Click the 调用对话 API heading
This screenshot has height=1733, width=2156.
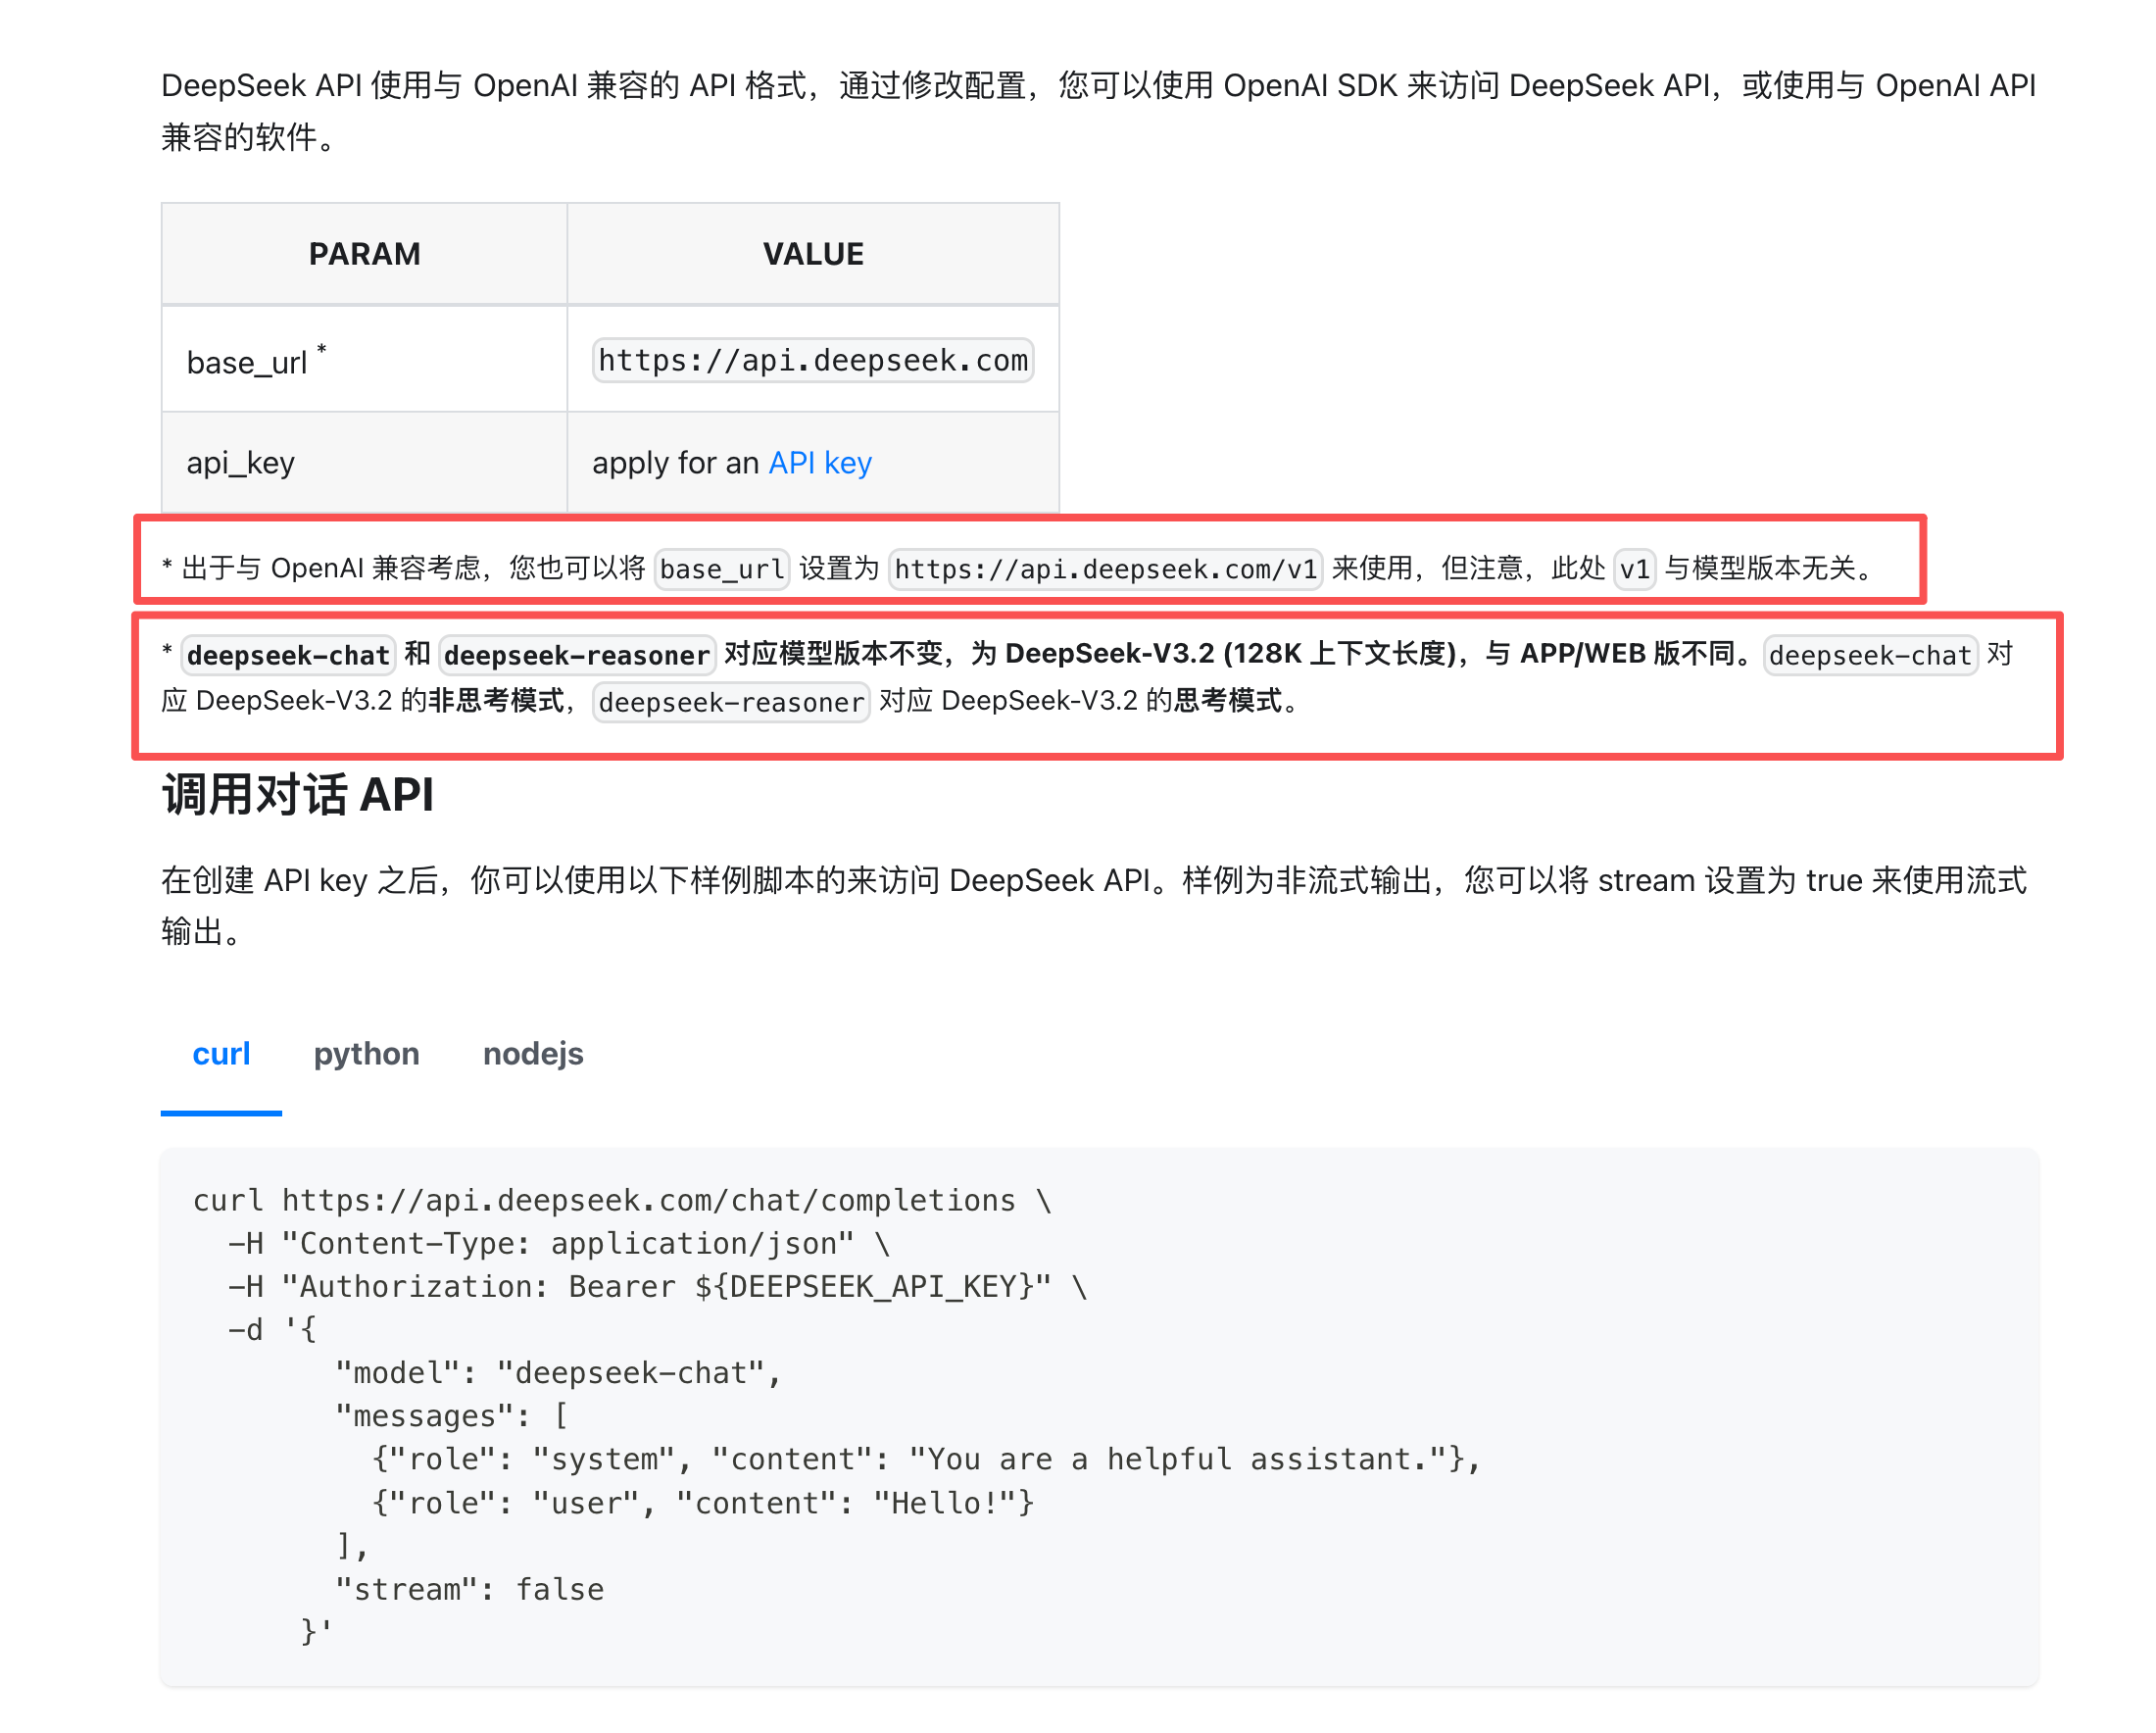point(298,796)
